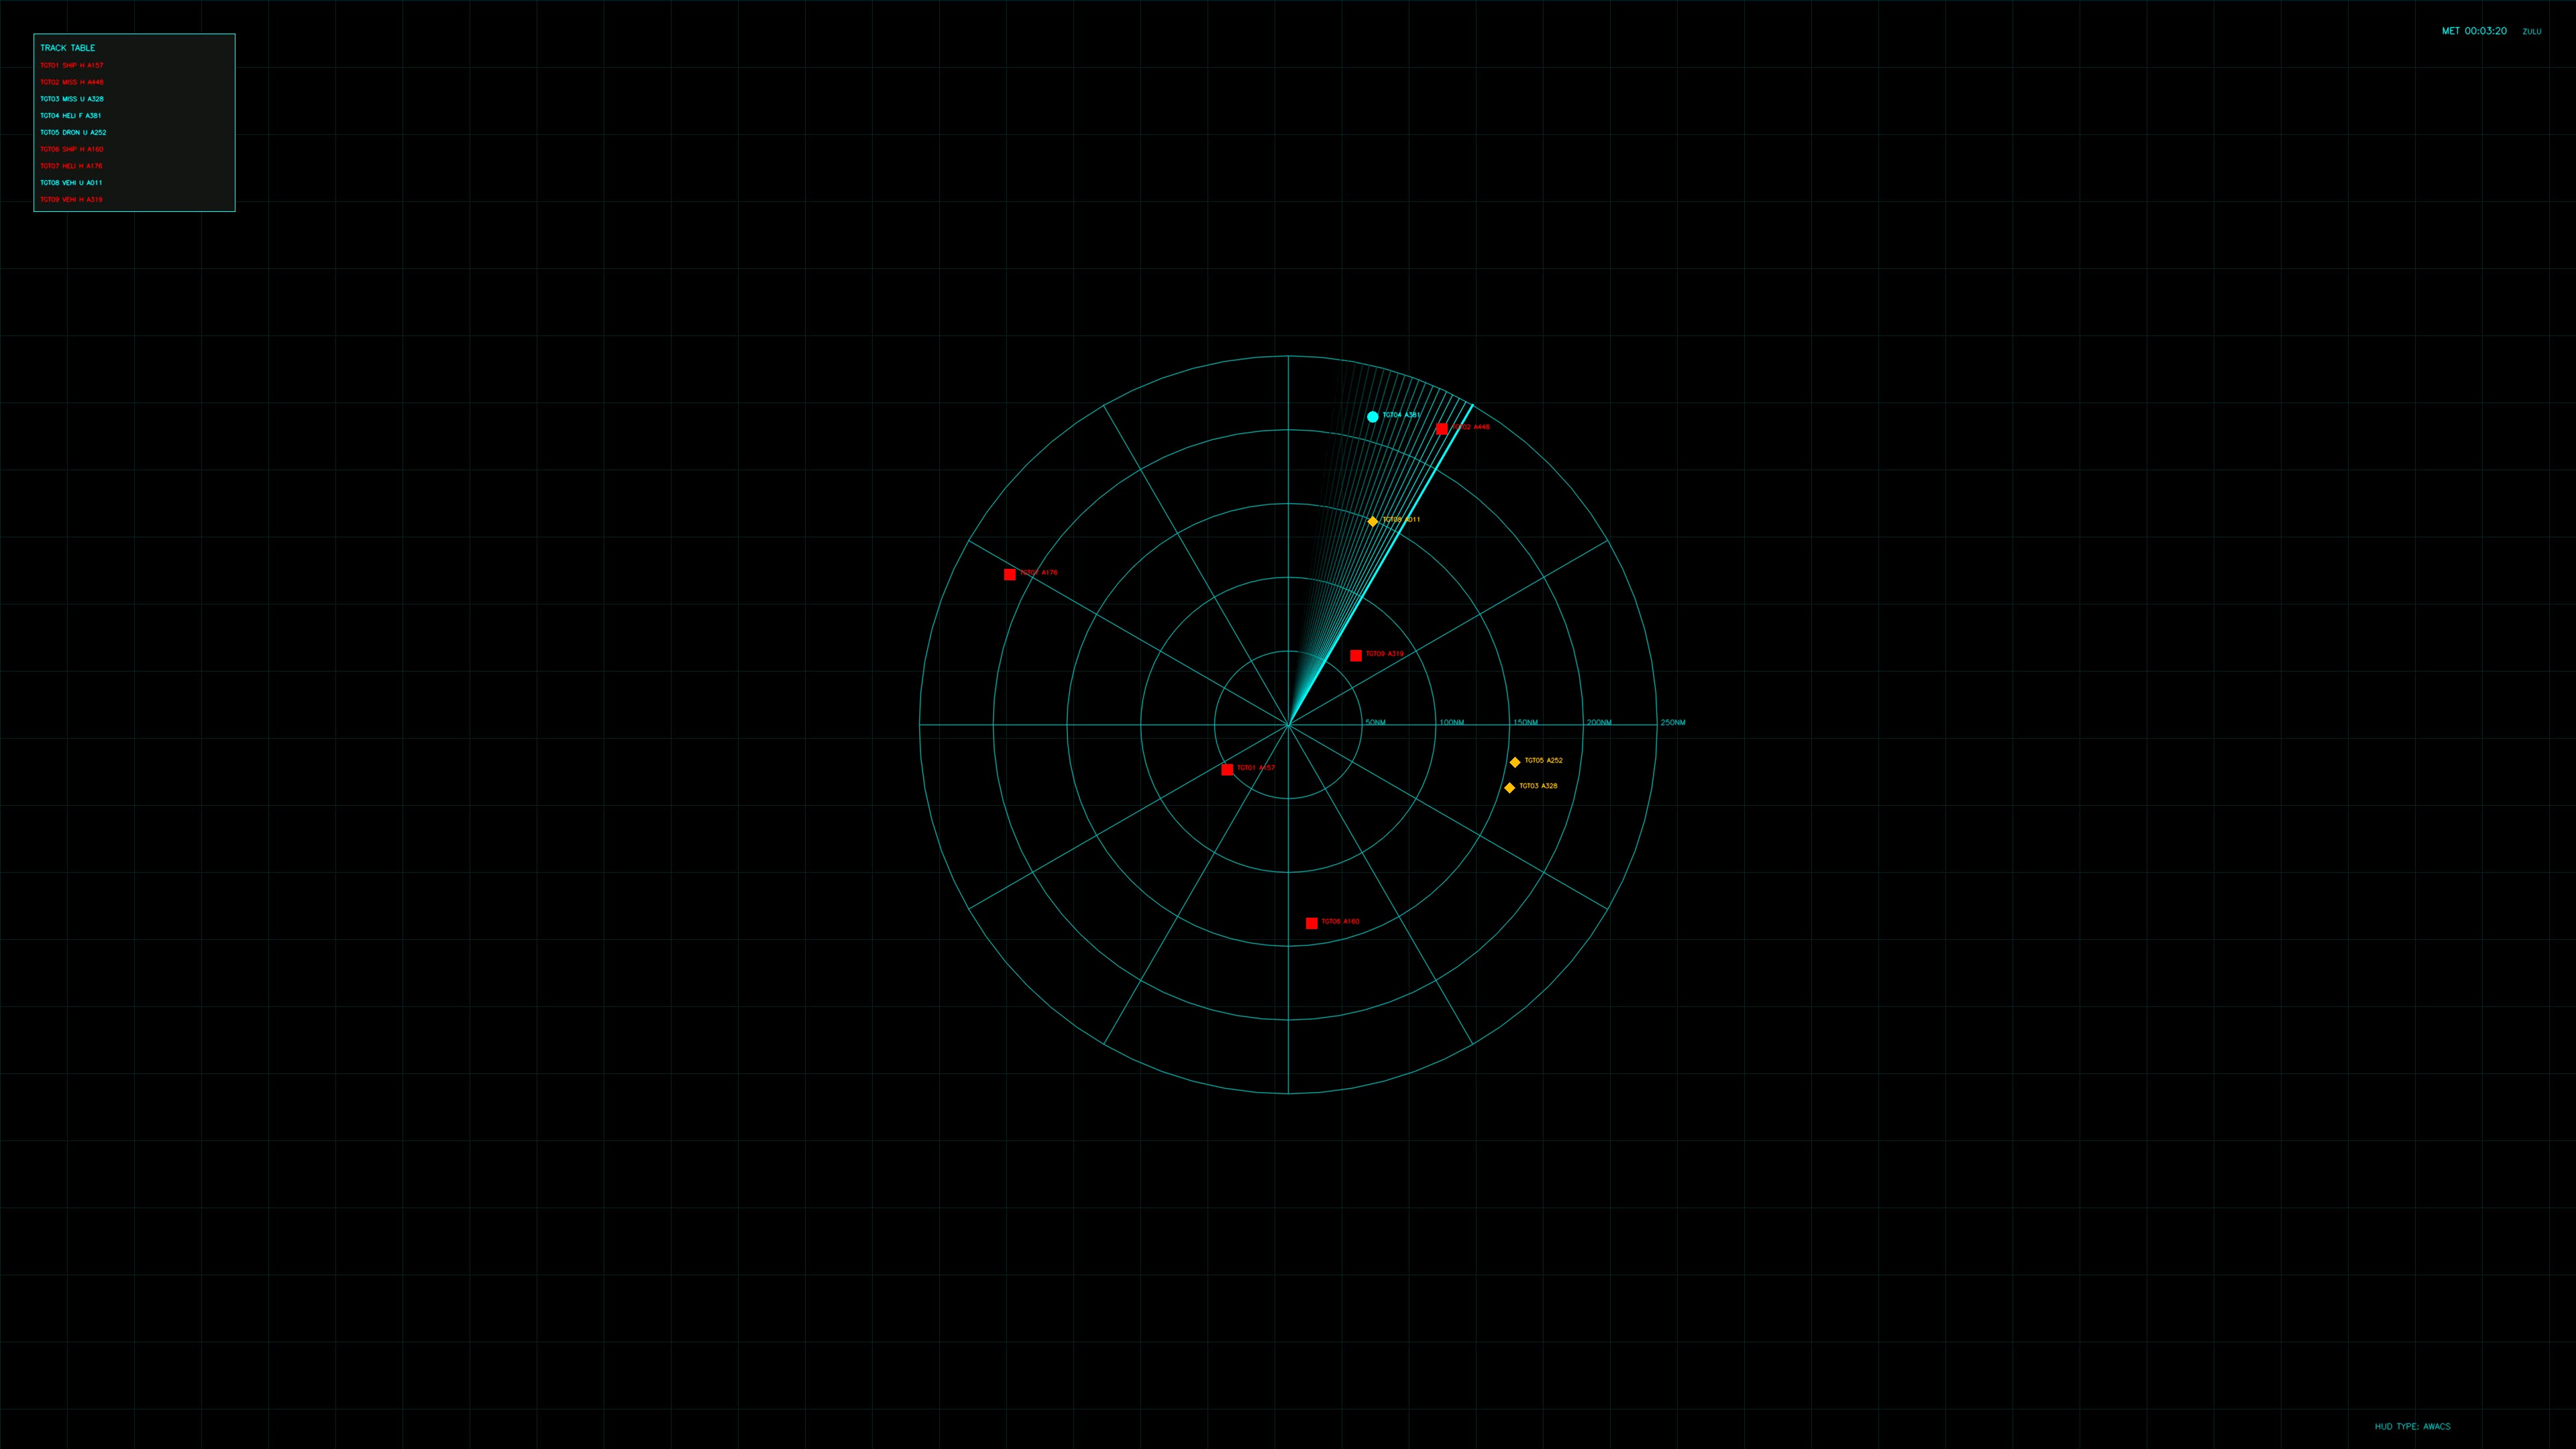The width and height of the screenshot is (2576, 1449).
Task: Select TGT04 HELI F entry in track table
Action: [x=70, y=115]
